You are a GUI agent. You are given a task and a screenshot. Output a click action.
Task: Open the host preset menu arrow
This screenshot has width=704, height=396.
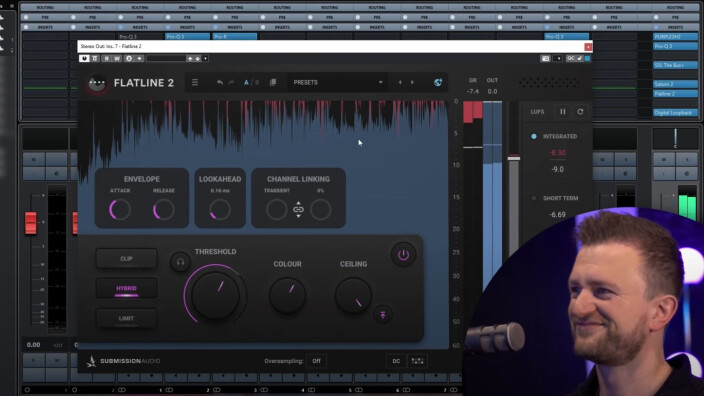click(205, 58)
